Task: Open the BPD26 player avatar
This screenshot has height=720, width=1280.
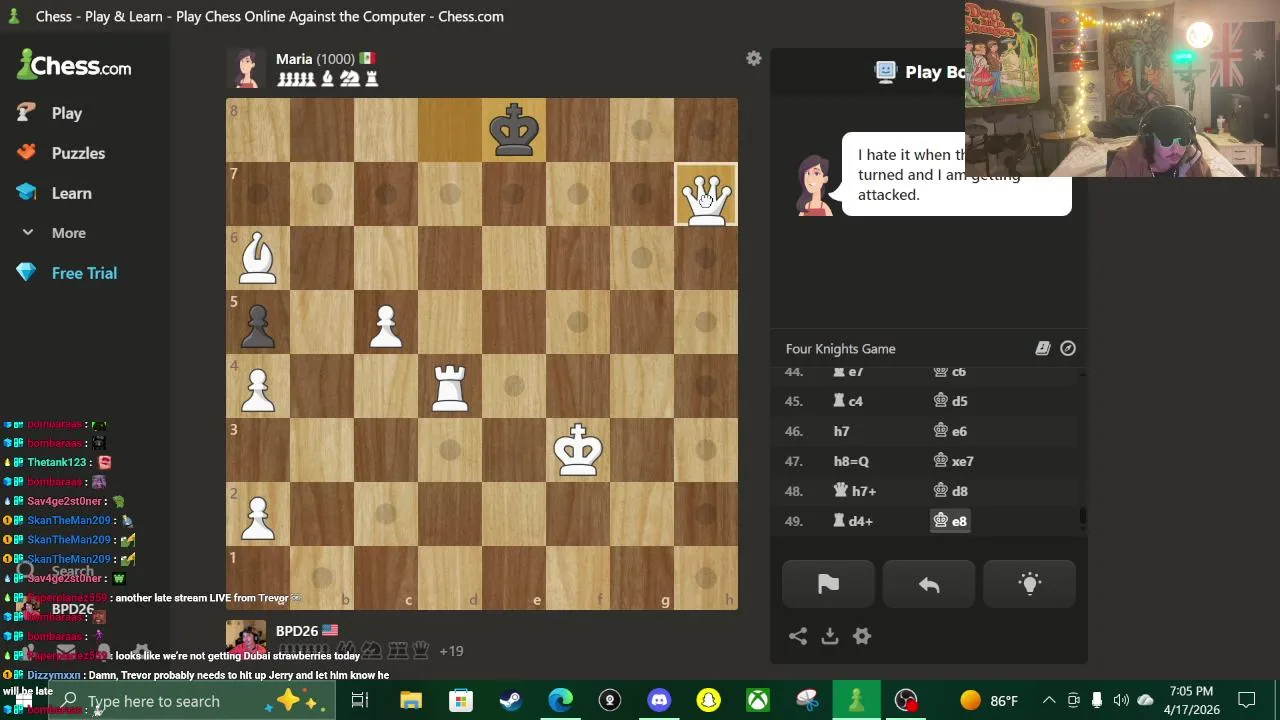Action: click(x=246, y=638)
